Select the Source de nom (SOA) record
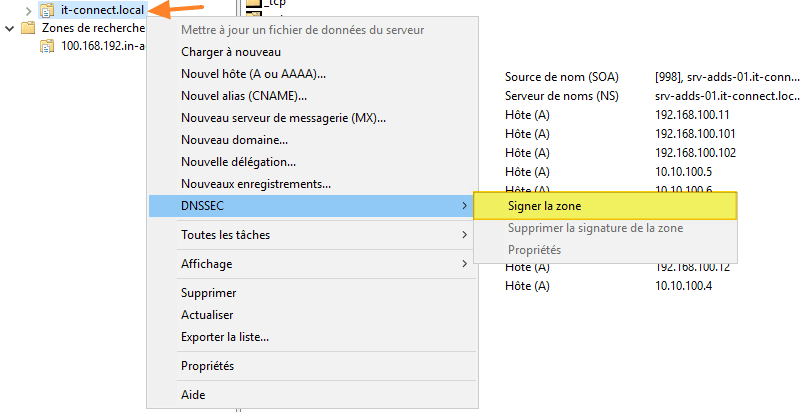The height and width of the screenshot is (412, 800). [562, 77]
